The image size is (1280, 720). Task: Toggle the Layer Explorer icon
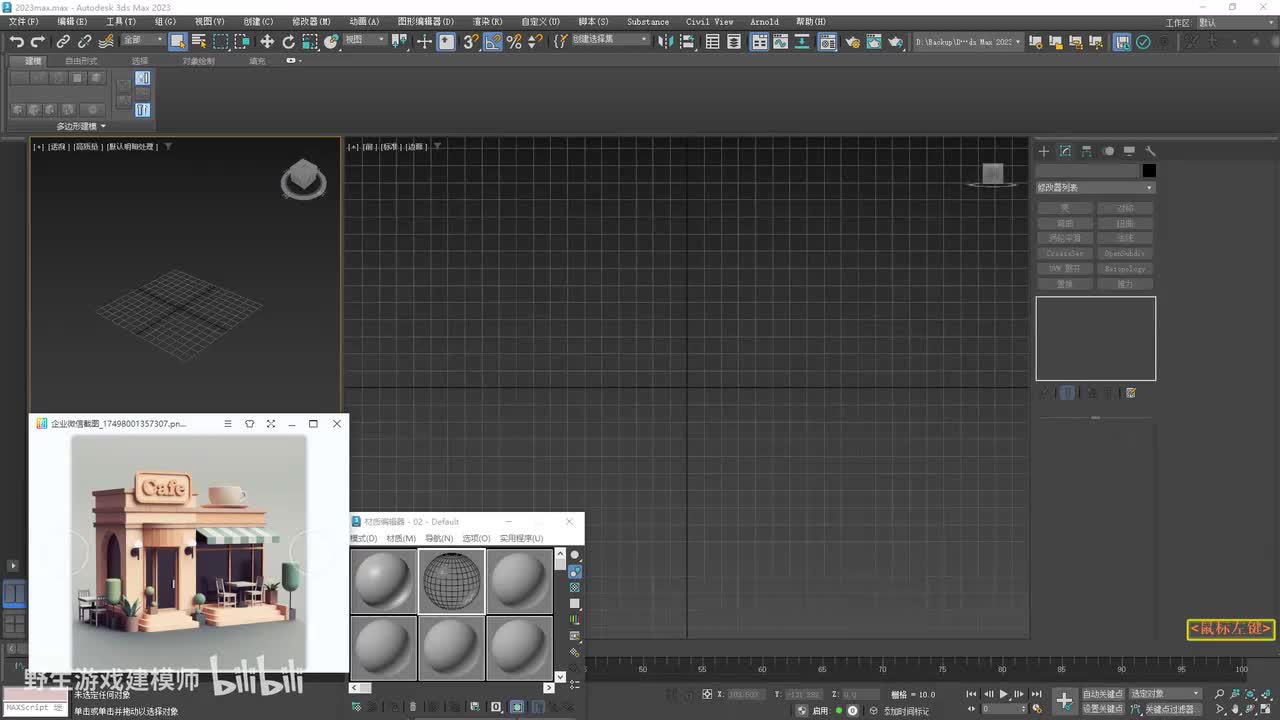tap(734, 42)
